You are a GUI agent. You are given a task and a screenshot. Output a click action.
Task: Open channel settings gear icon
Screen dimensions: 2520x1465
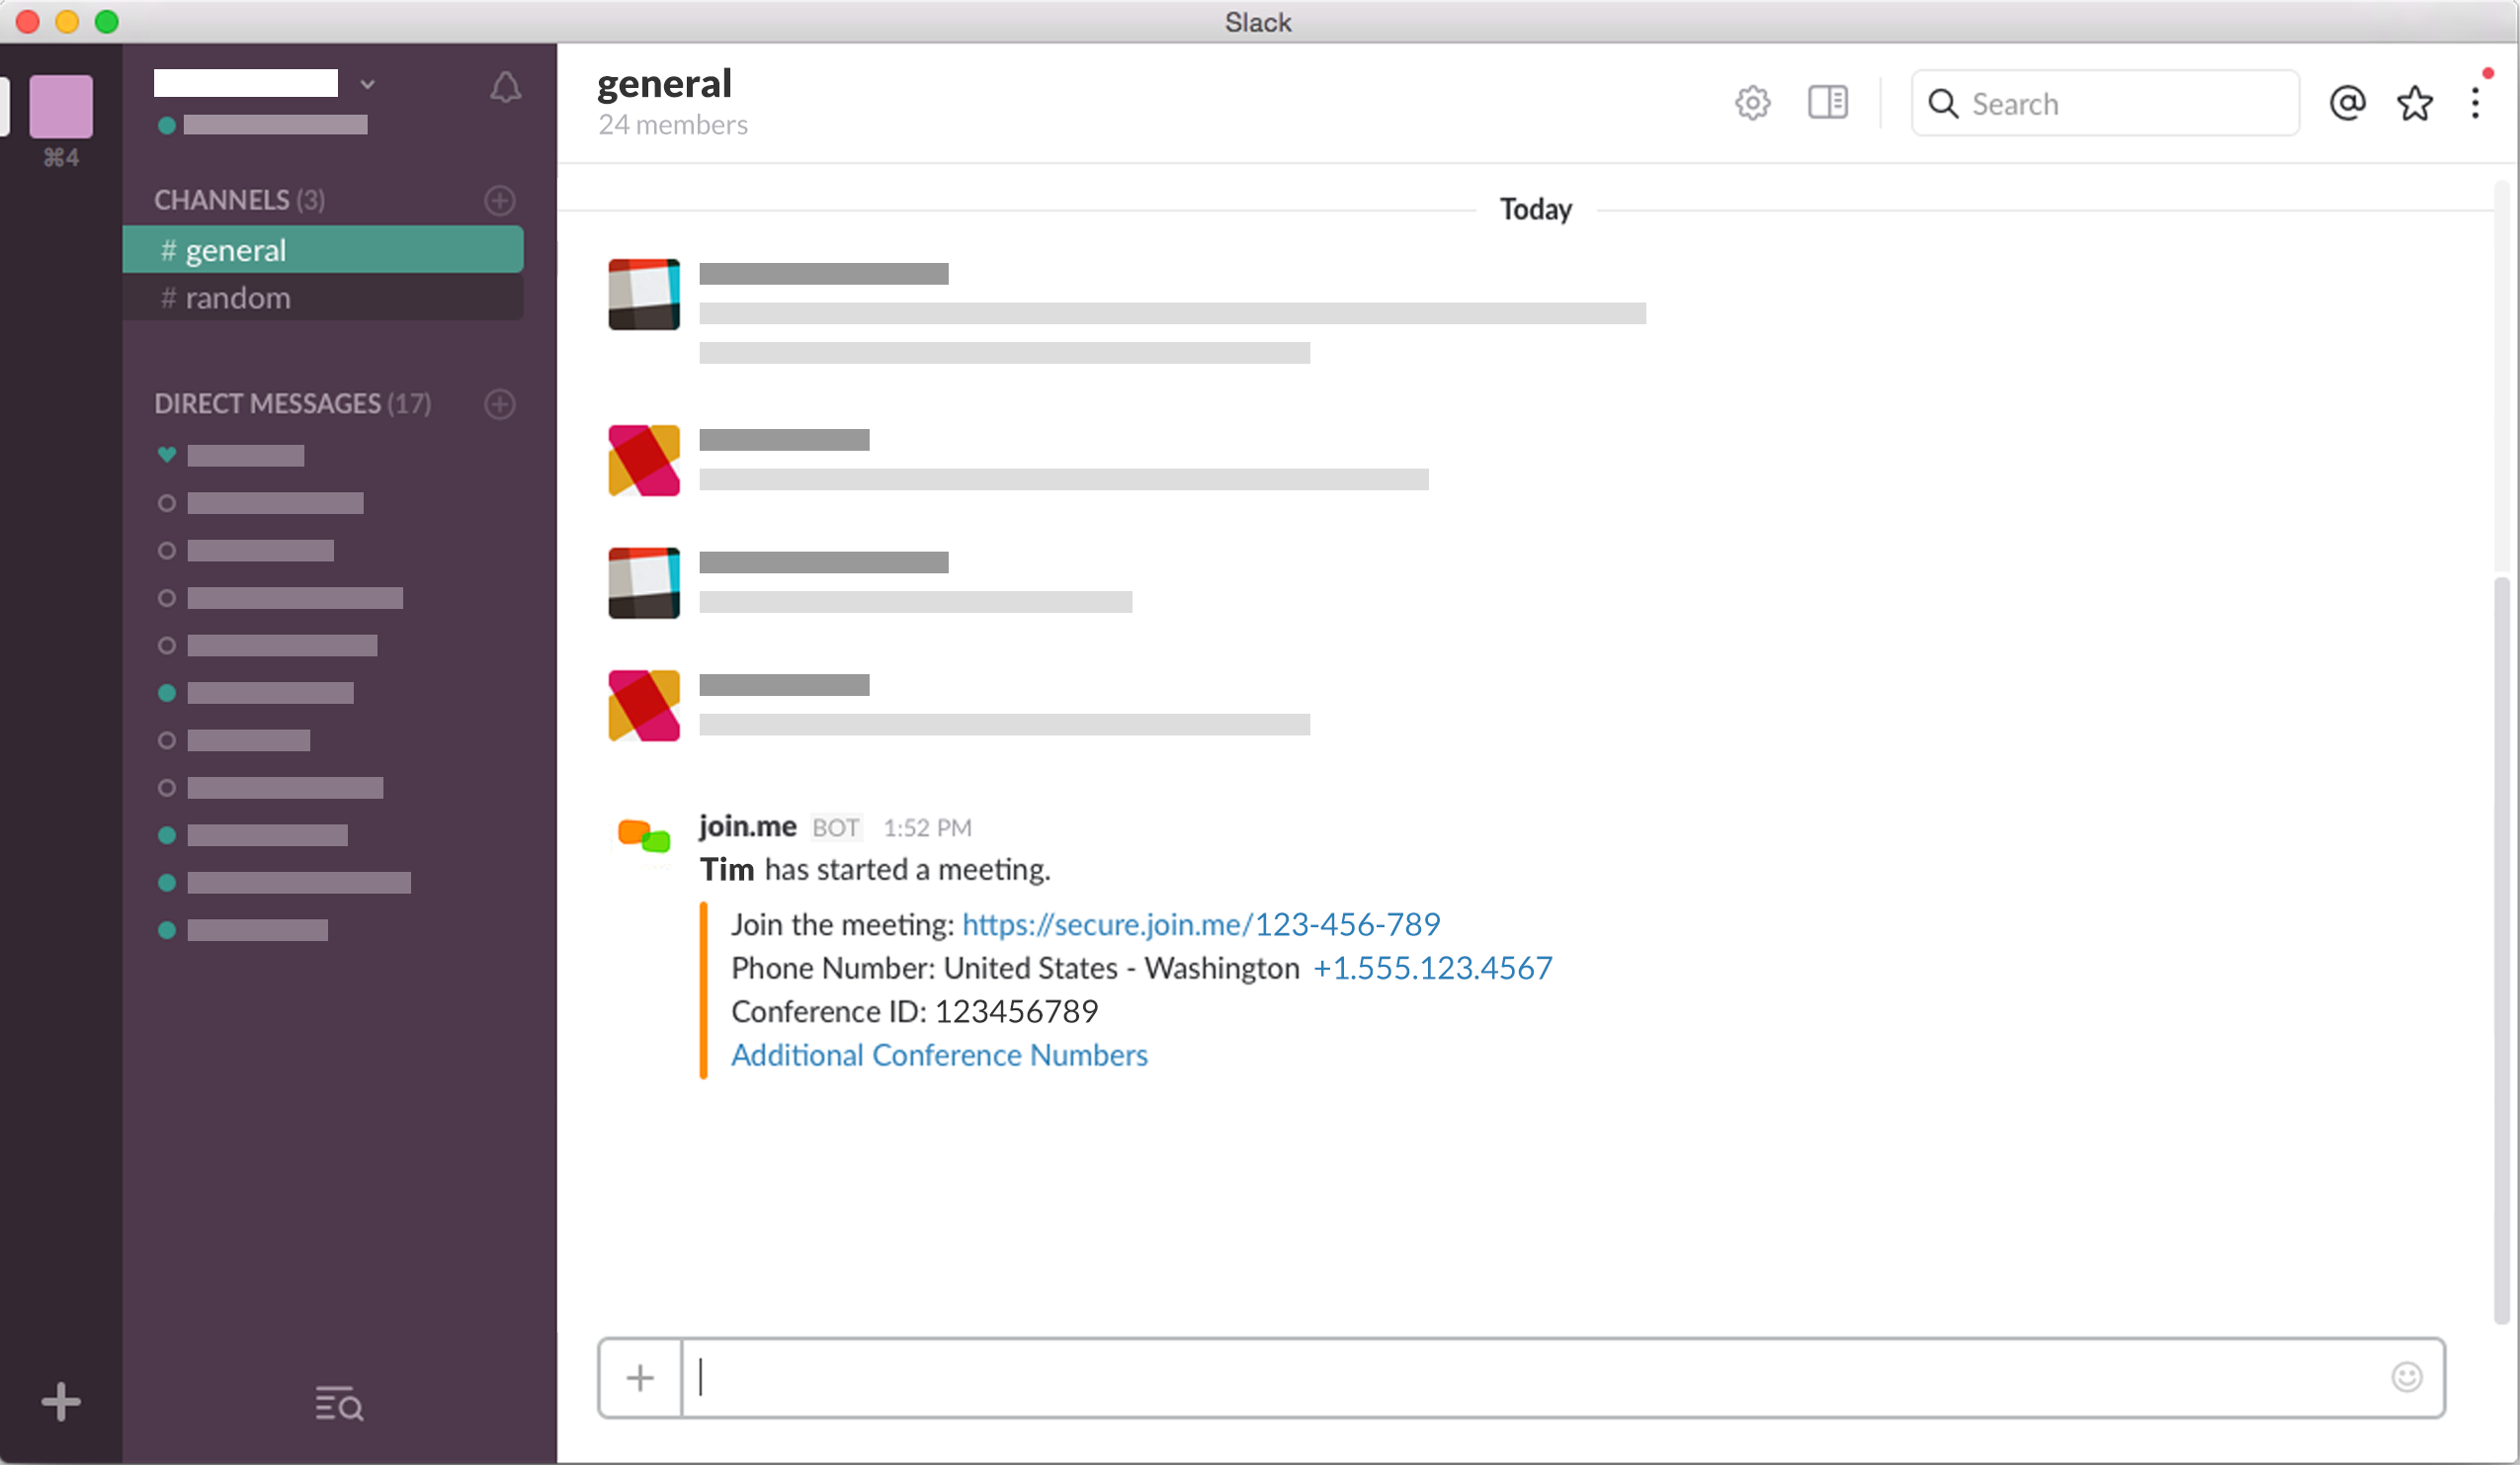[1752, 103]
